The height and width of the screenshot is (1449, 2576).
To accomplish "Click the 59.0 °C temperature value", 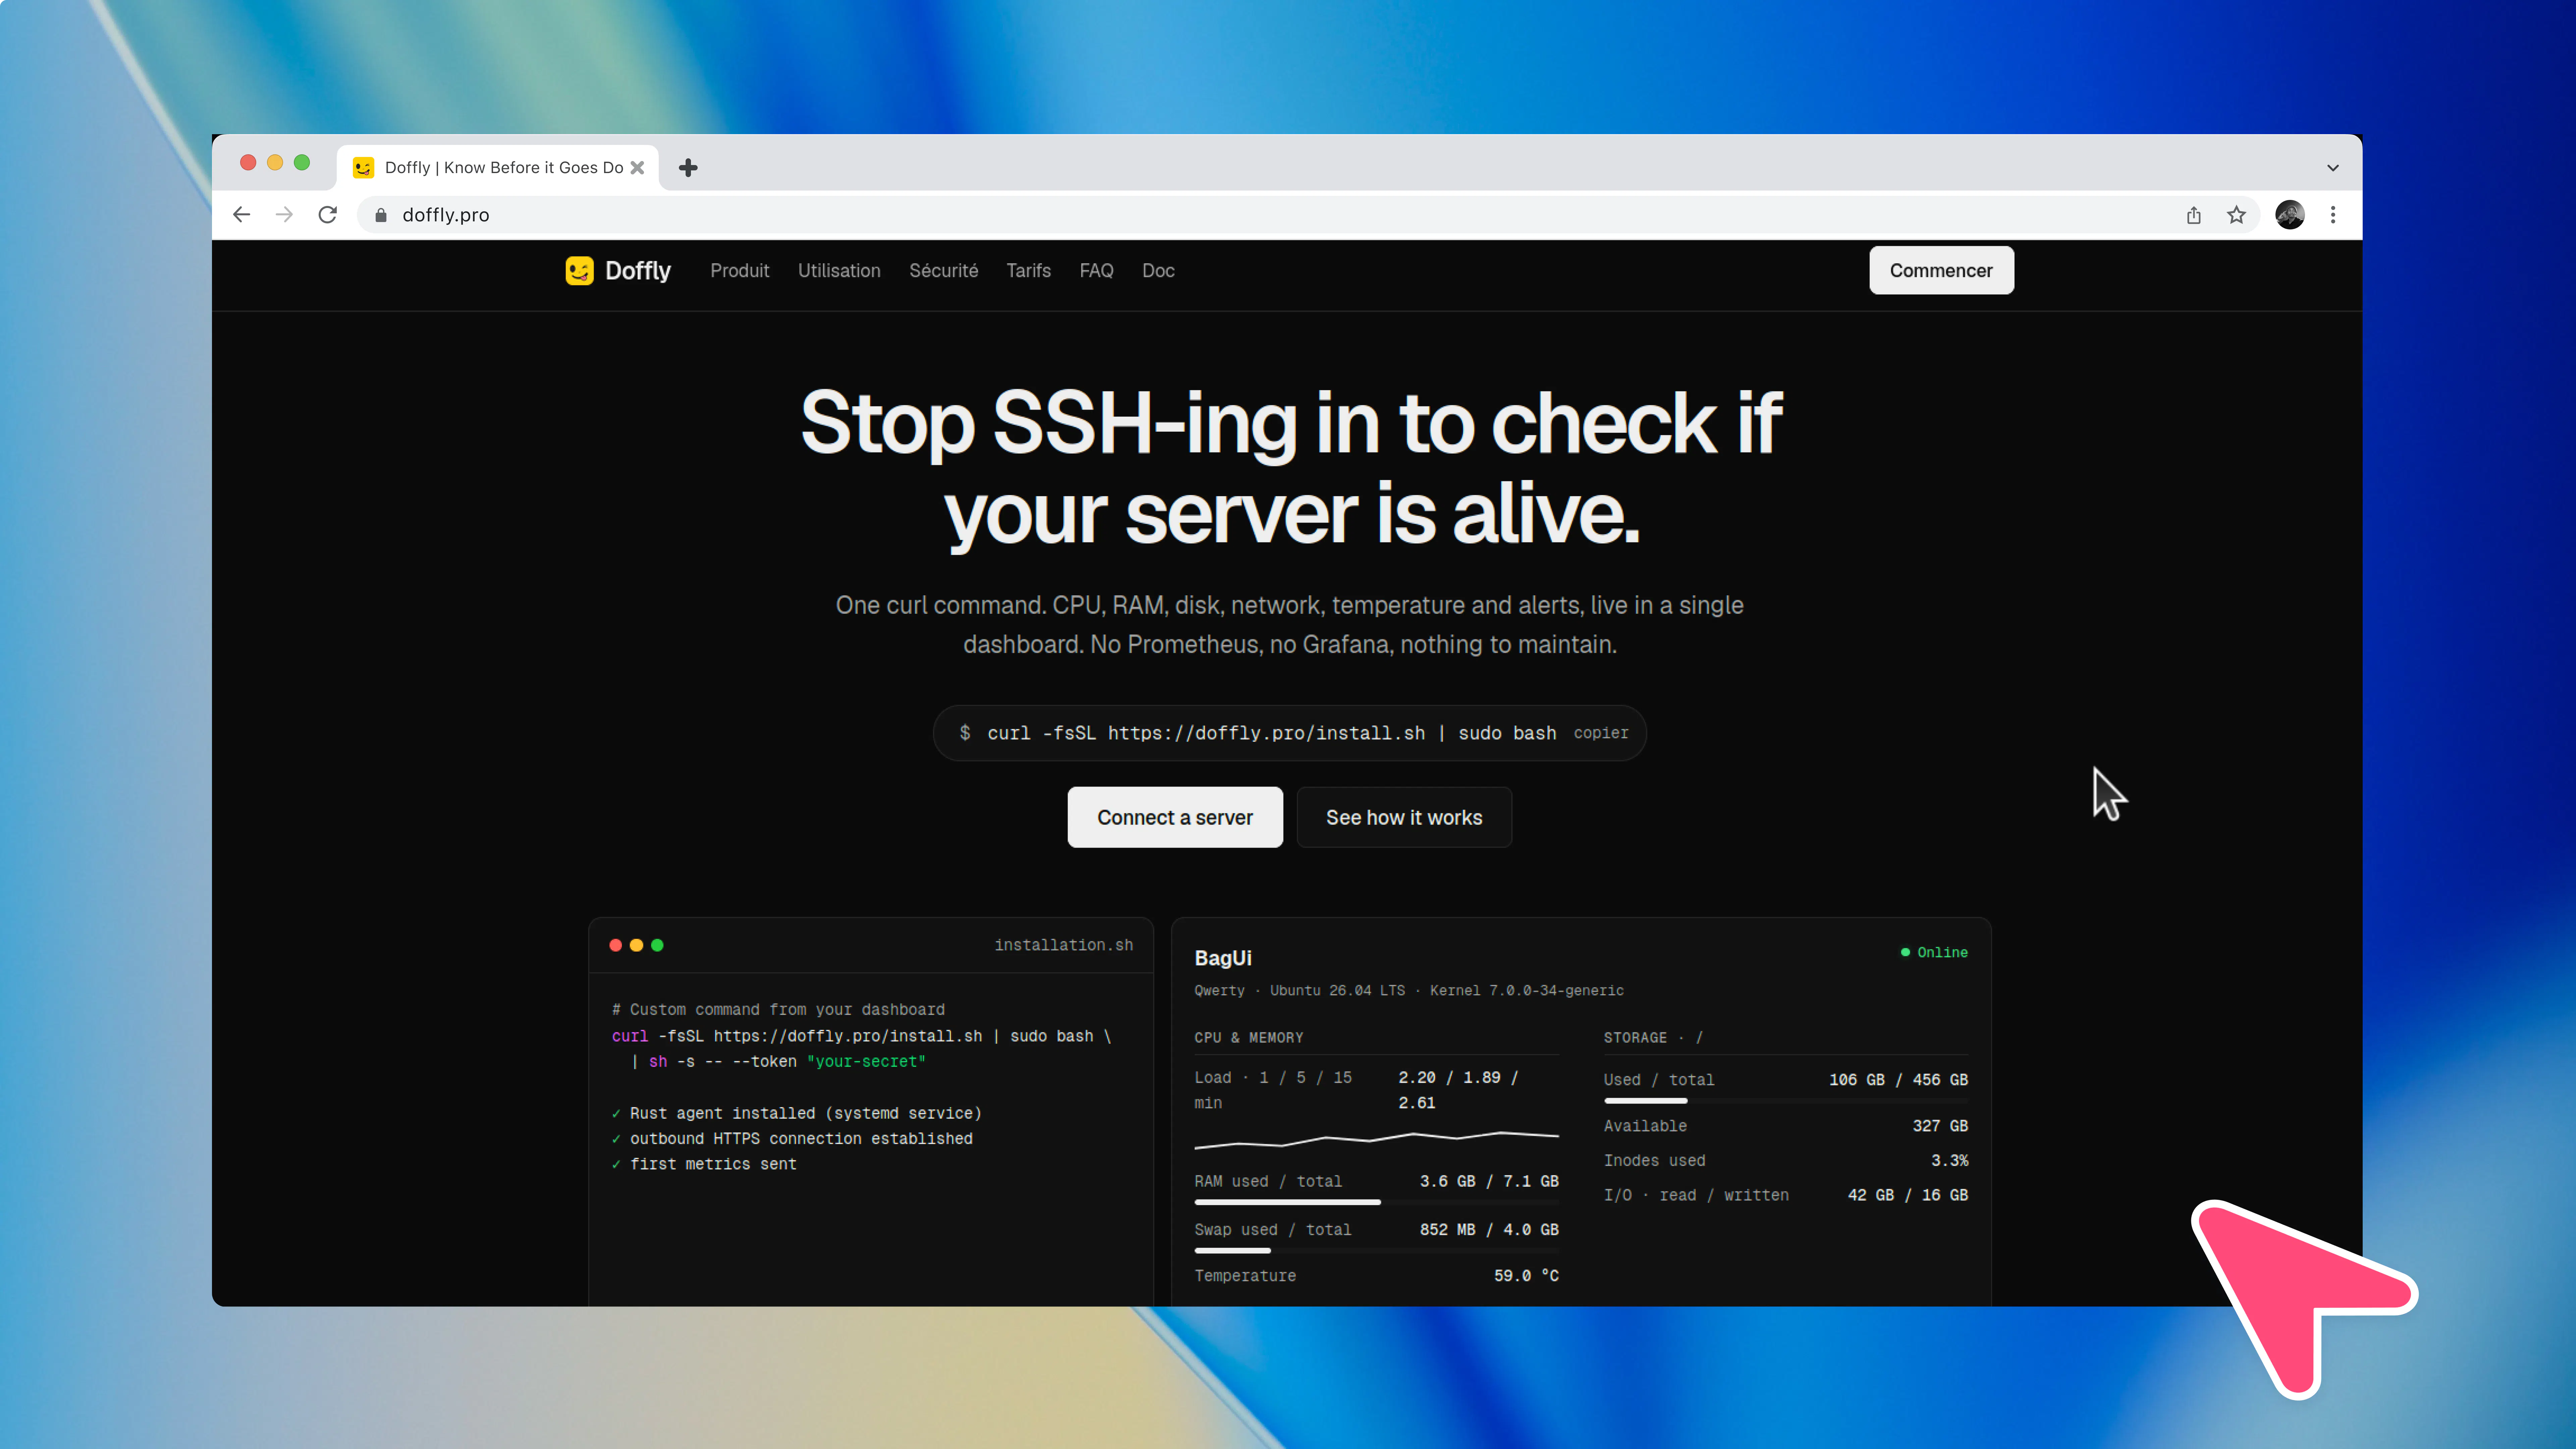I will click(x=1526, y=1276).
